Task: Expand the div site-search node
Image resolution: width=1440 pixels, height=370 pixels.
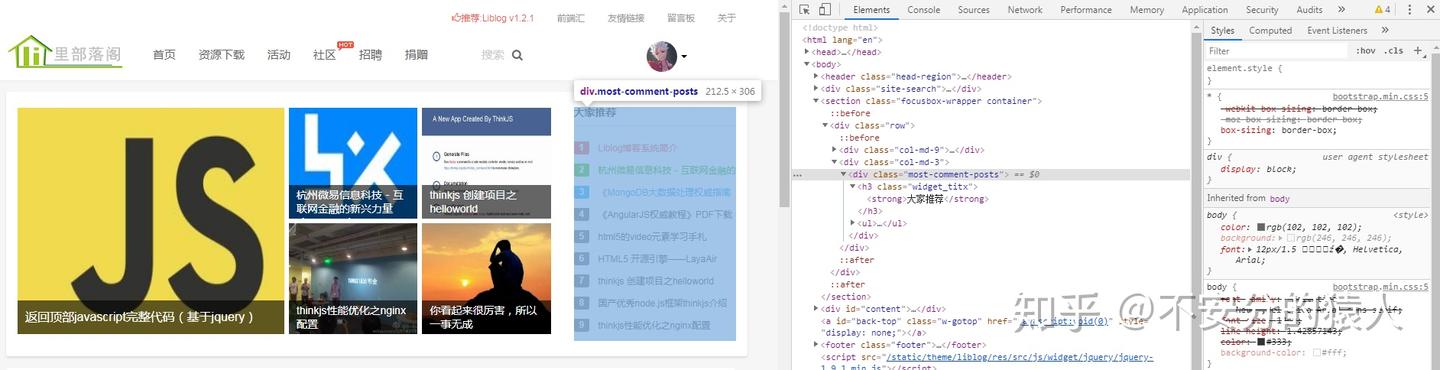Action: pos(817,88)
